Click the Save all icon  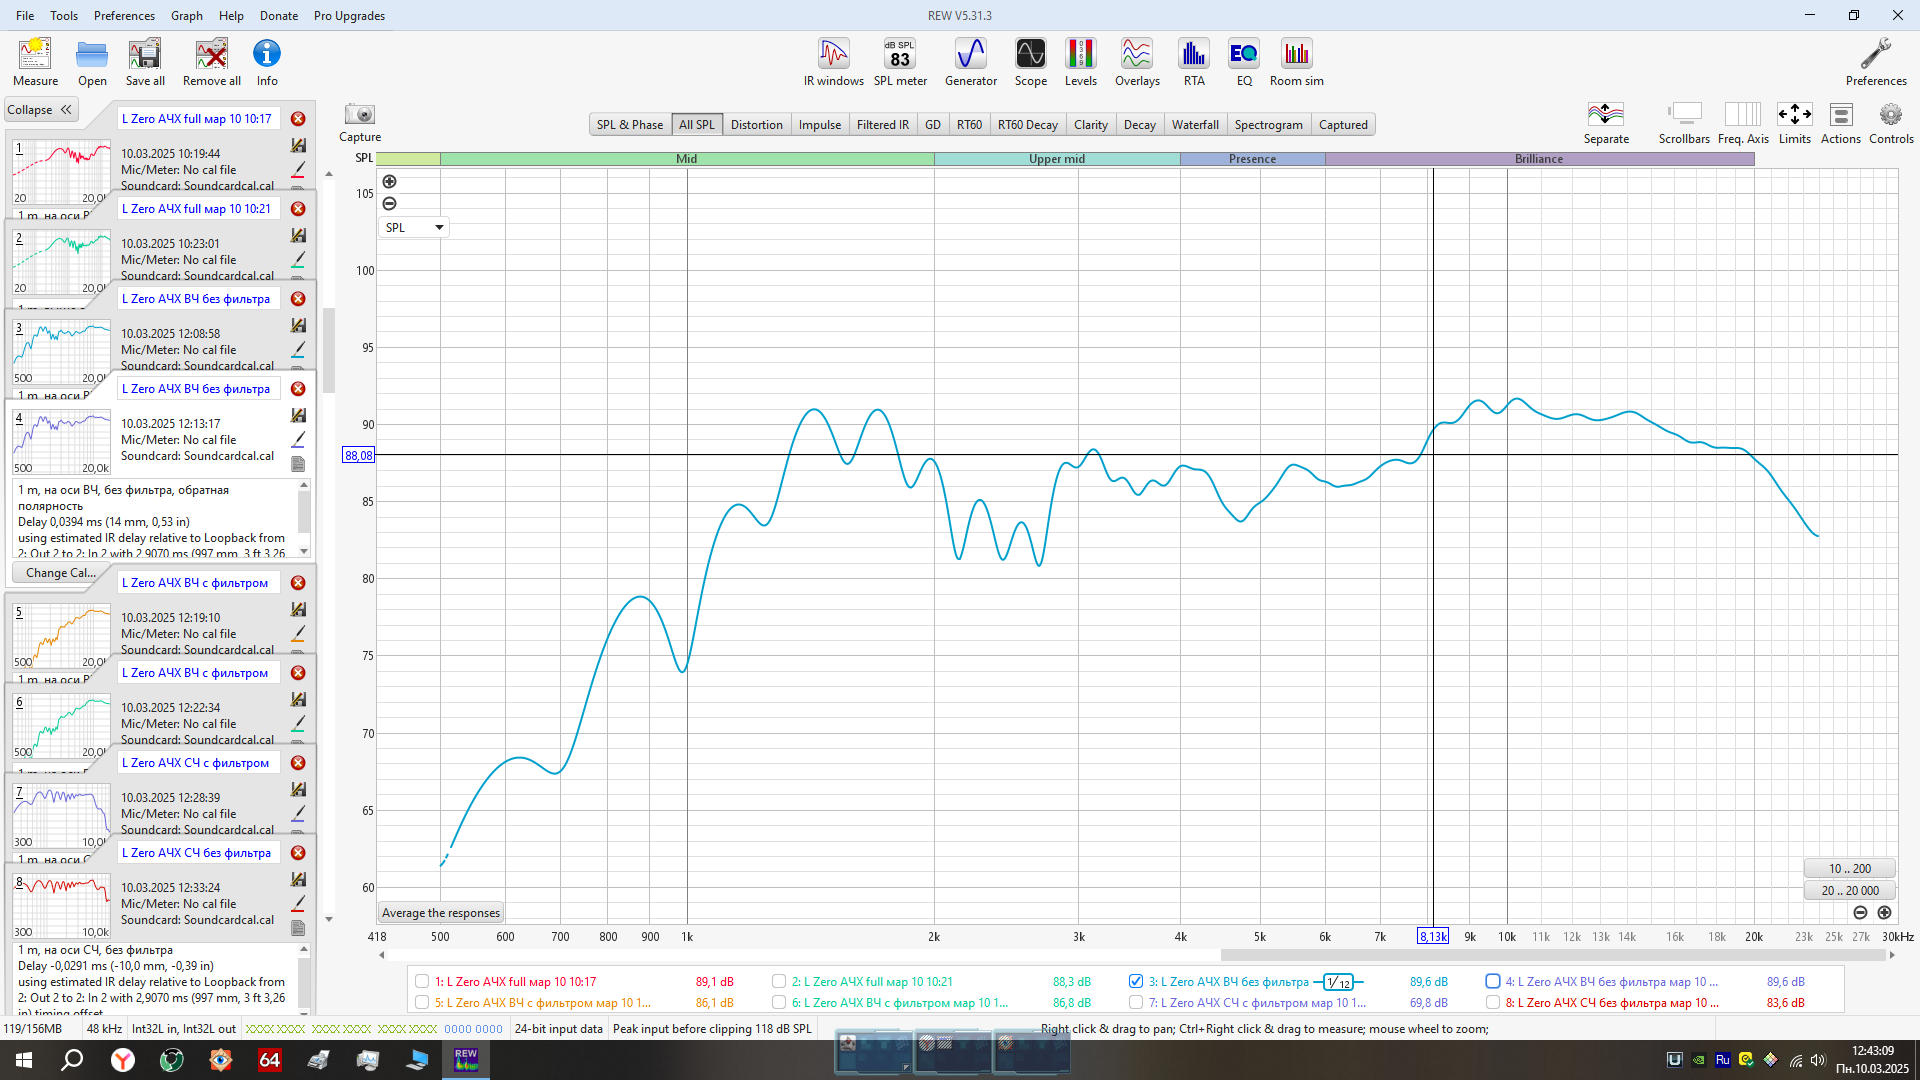pyautogui.click(x=145, y=62)
